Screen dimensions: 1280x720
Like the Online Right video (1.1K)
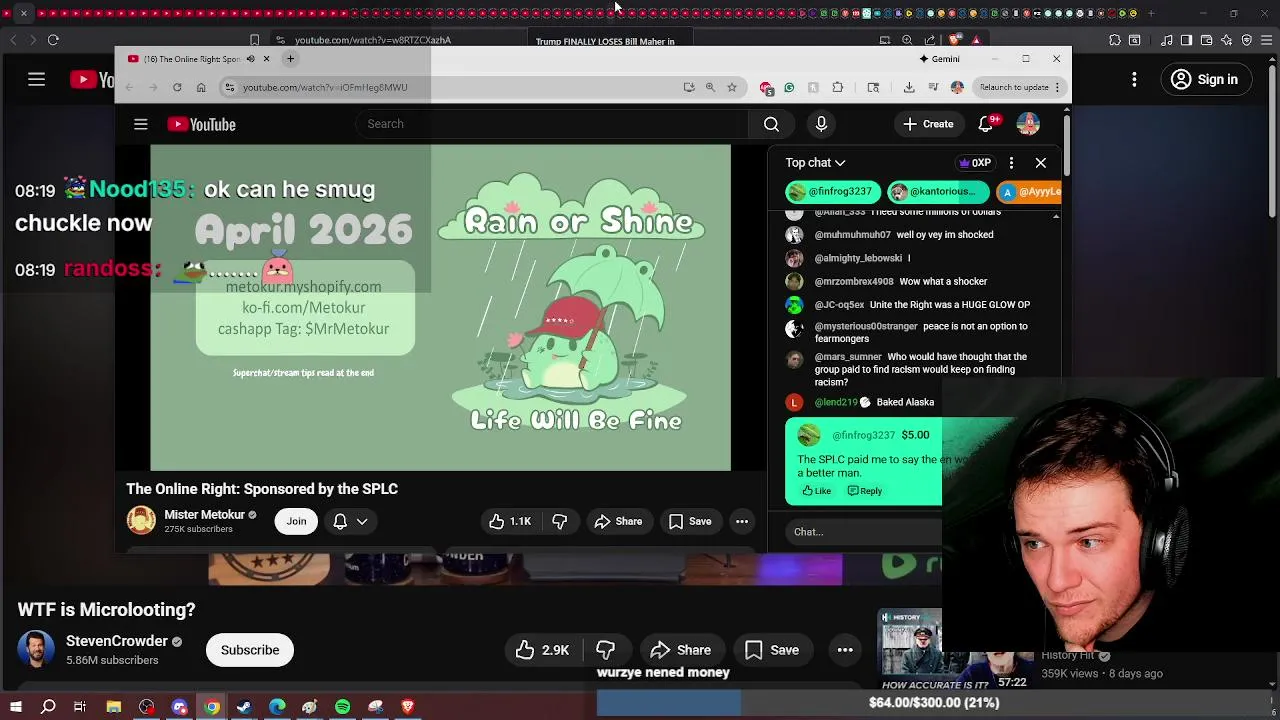(509, 521)
